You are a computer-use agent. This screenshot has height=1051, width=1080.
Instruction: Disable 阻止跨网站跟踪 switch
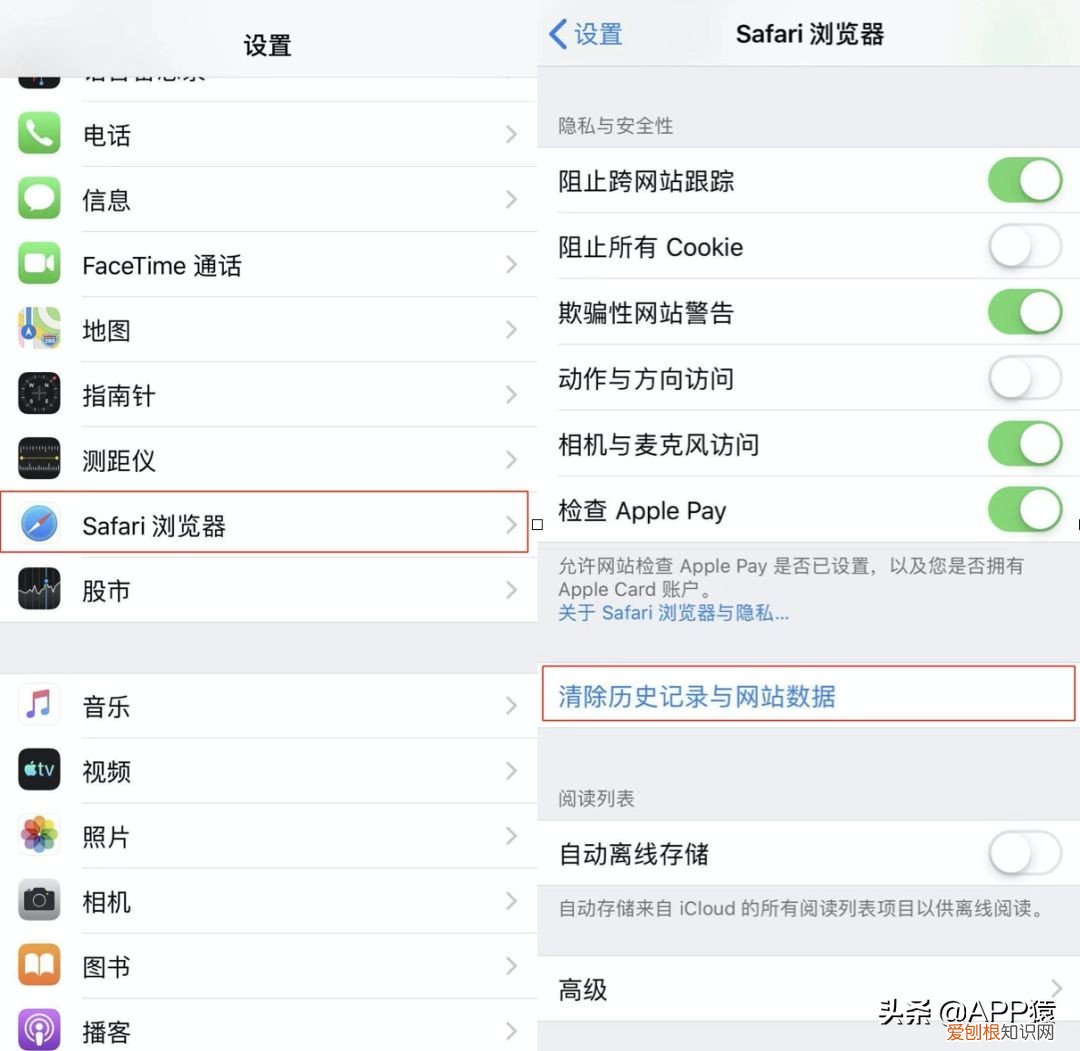1025,180
